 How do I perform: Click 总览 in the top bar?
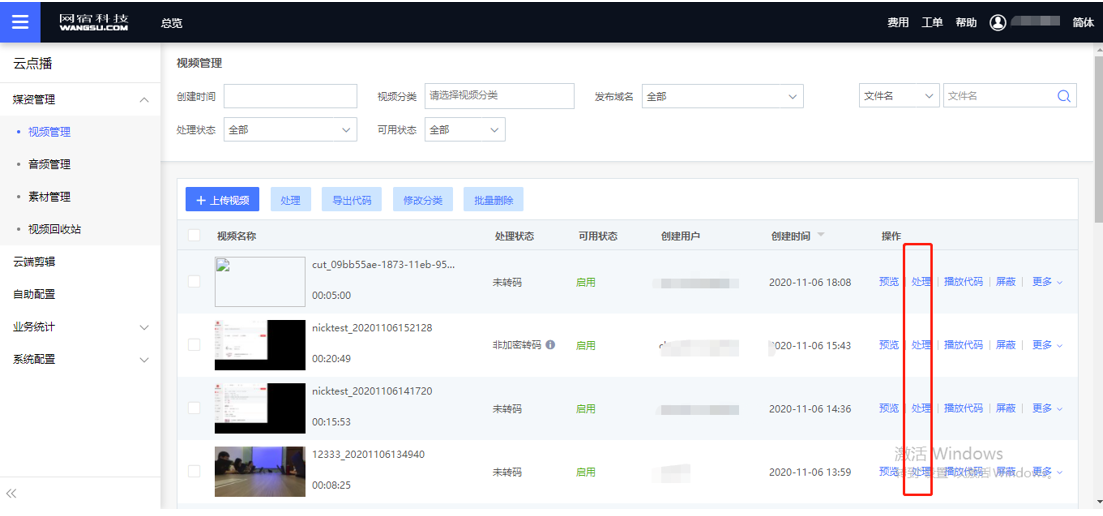172,22
